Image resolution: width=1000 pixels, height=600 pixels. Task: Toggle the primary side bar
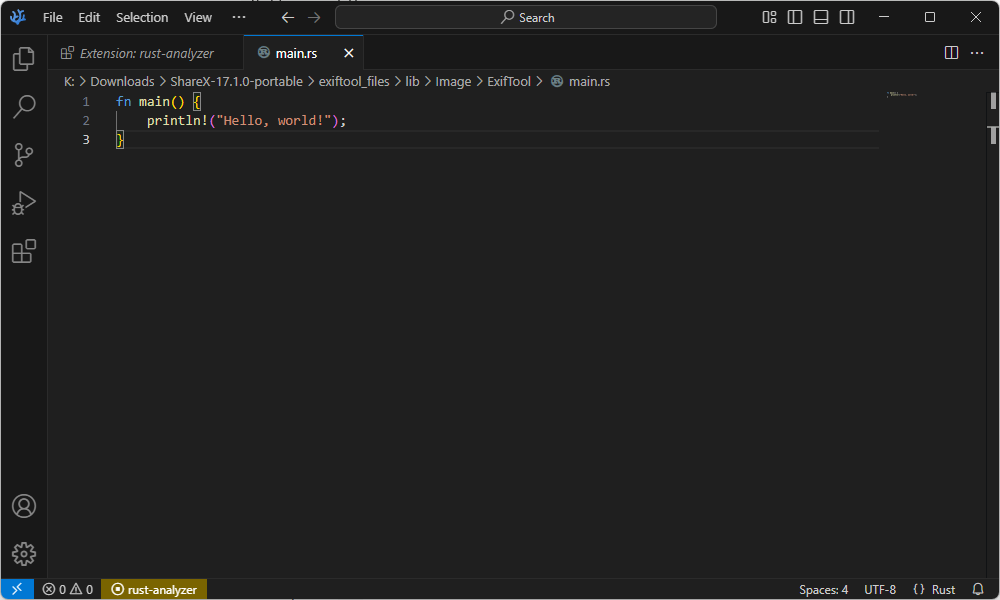(795, 17)
